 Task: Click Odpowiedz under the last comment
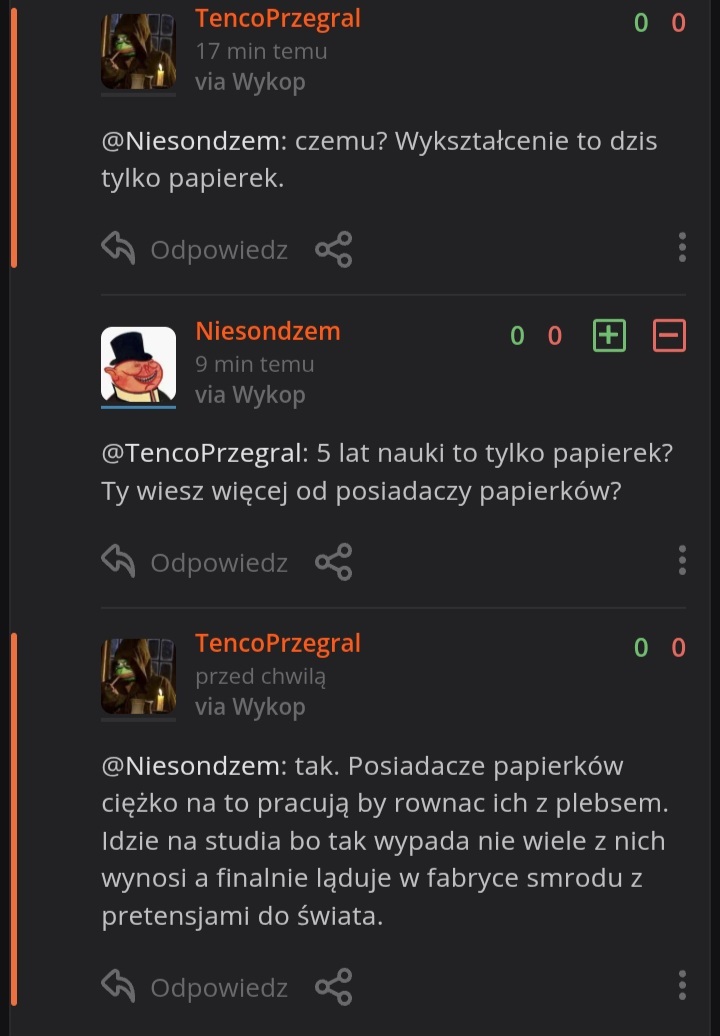[x=219, y=989]
